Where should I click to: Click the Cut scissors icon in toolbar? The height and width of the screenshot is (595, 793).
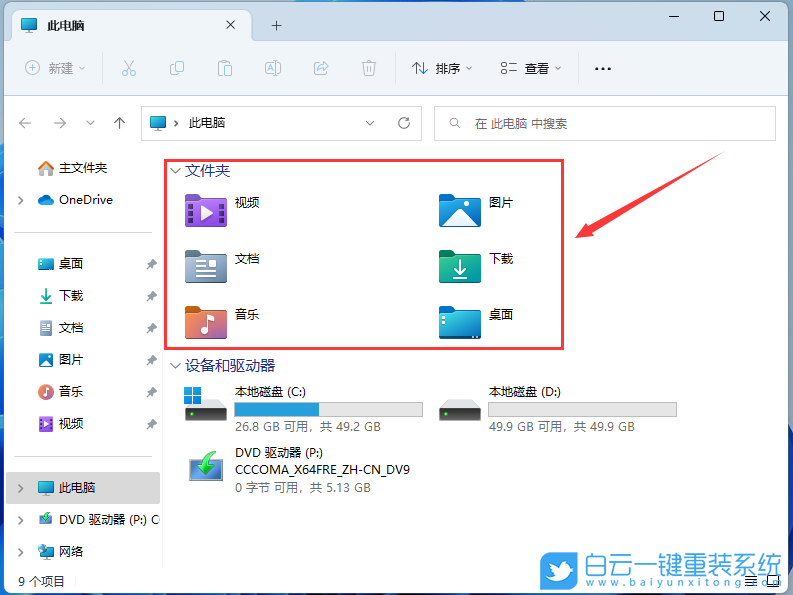128,68
